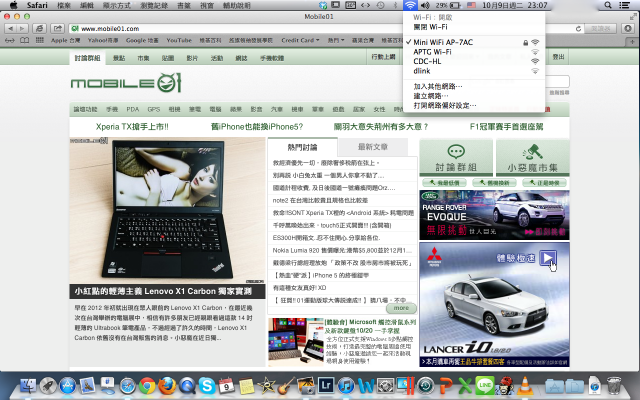
Task: Open Skype from the dock
Action: pyautogui.click(x=207, y=385)
